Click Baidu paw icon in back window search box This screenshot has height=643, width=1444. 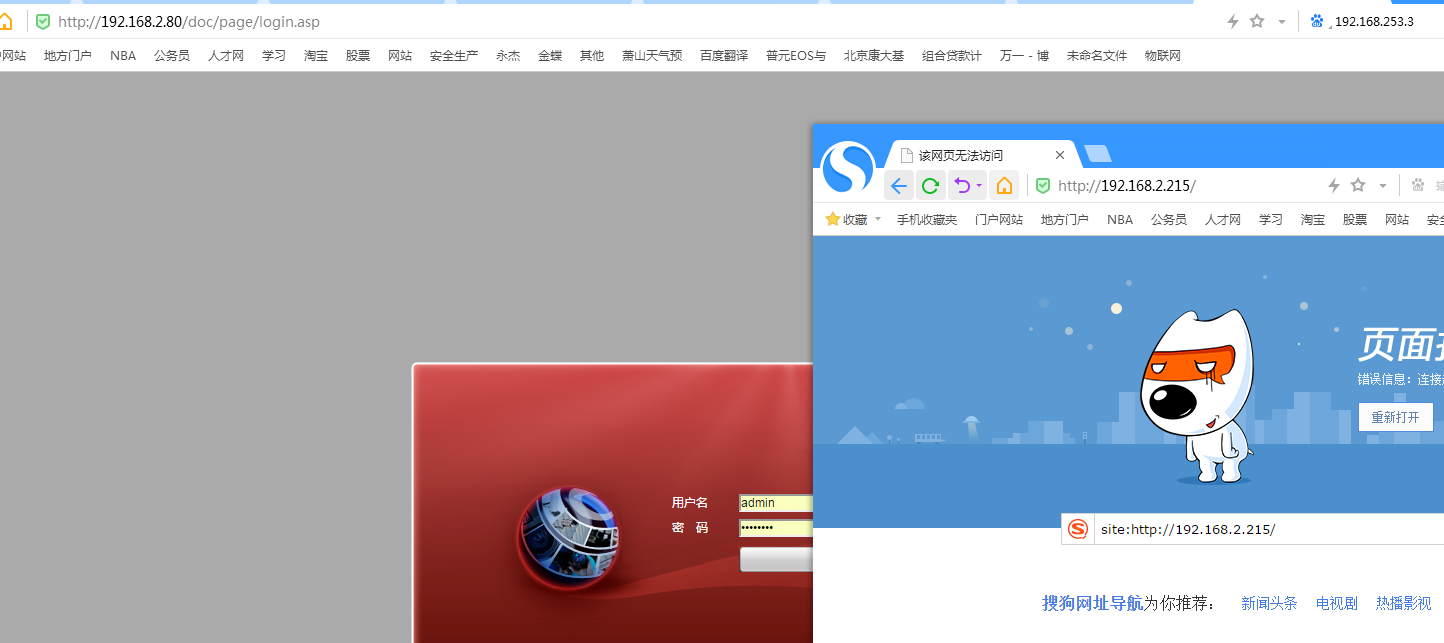(x=1317, y=21)
